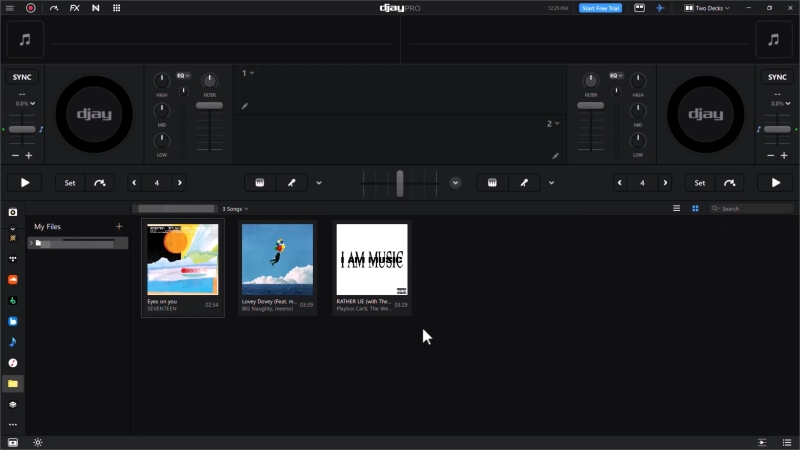Viewport: 800px width, 450px height.
Task: Expand the folder tree item under My Files
Action: click(31, 243)
